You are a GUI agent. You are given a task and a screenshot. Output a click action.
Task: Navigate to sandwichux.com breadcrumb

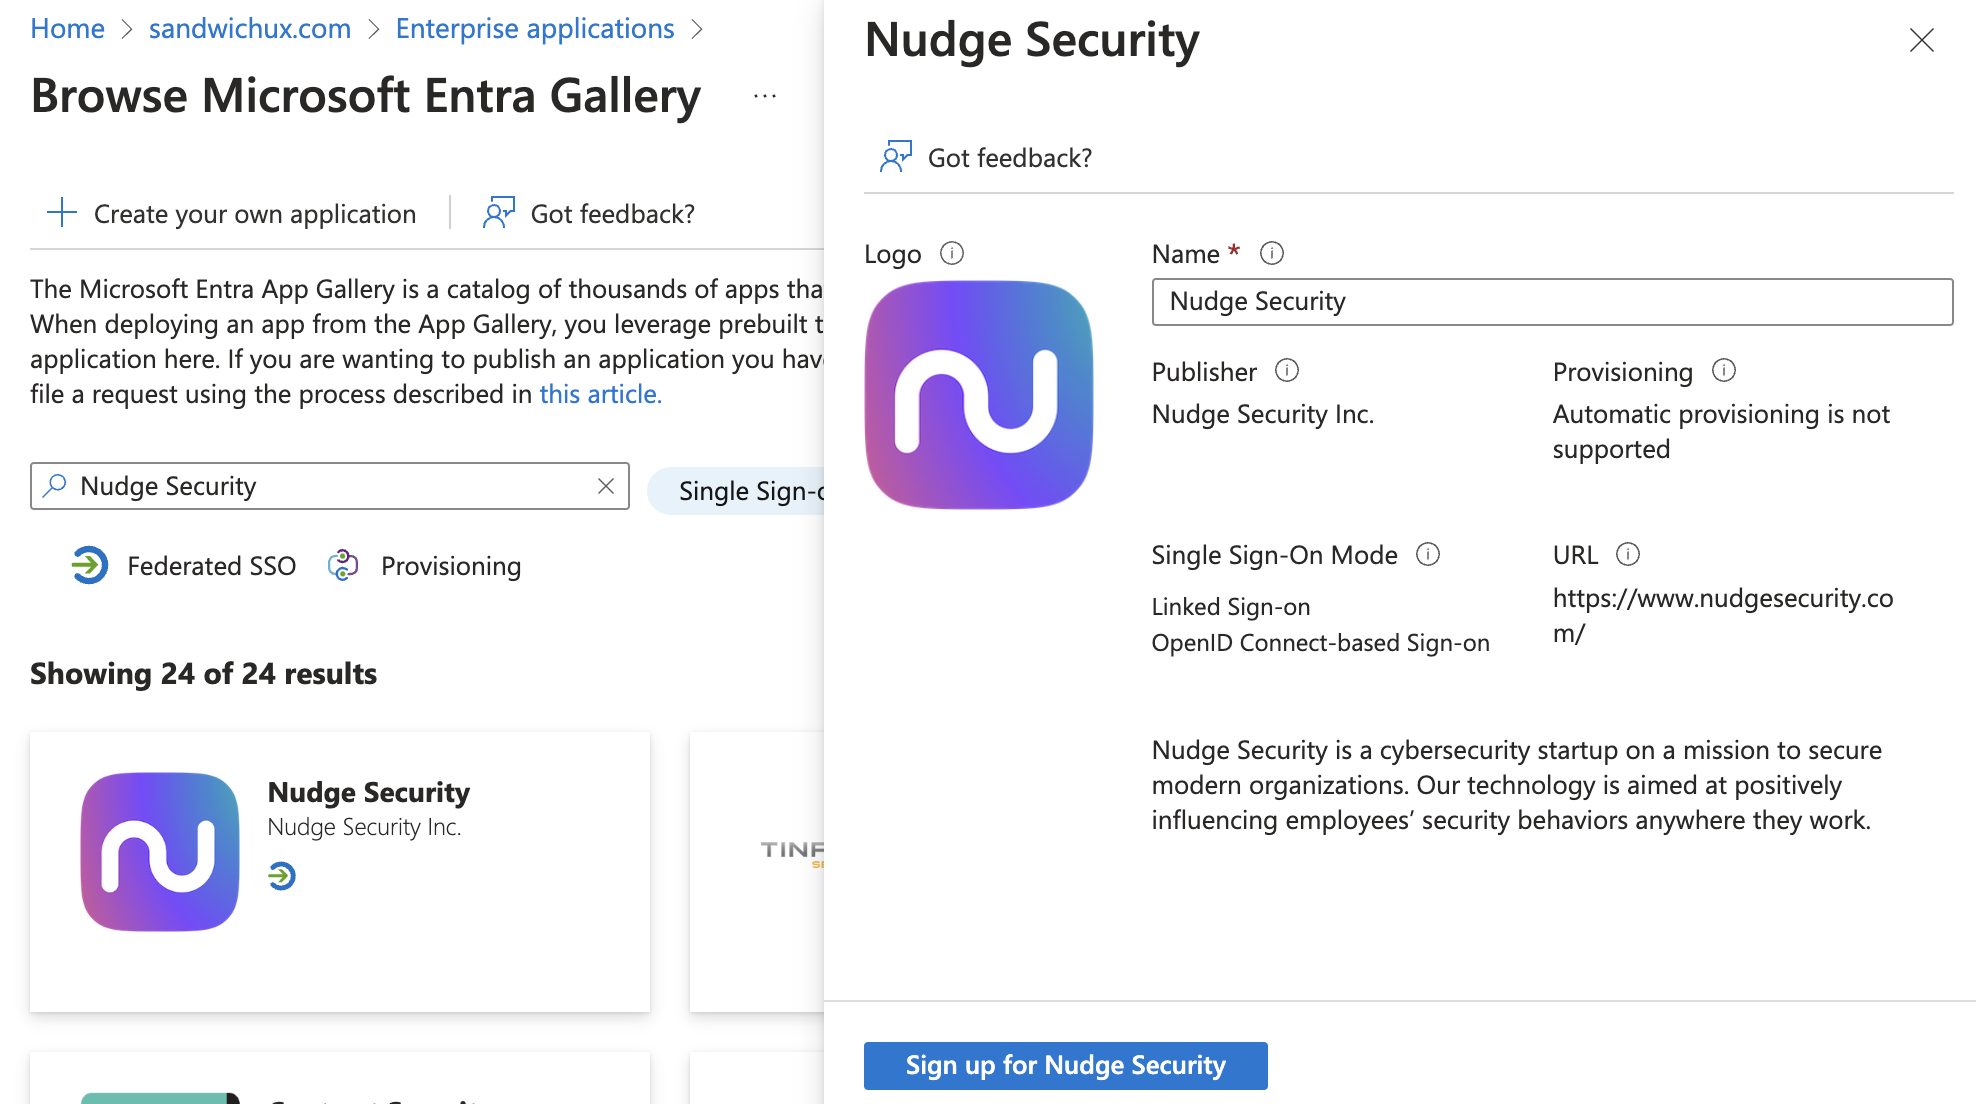(250, 29)
